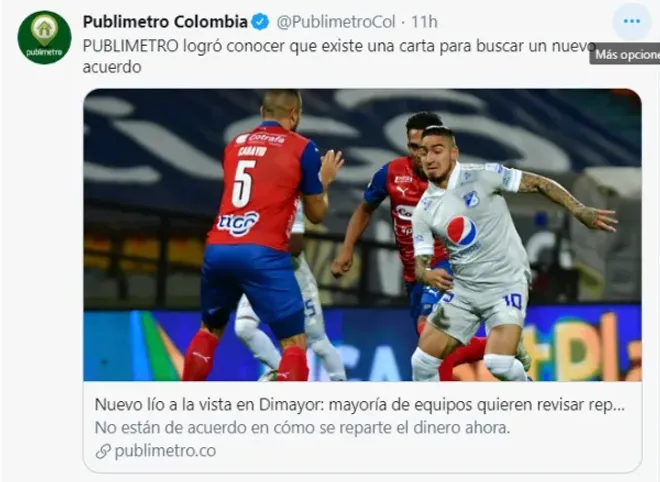This screenshot has height=482, width=660.
Task: Click the Pepsi logo on the white jersey
Action: click(461, 231)
